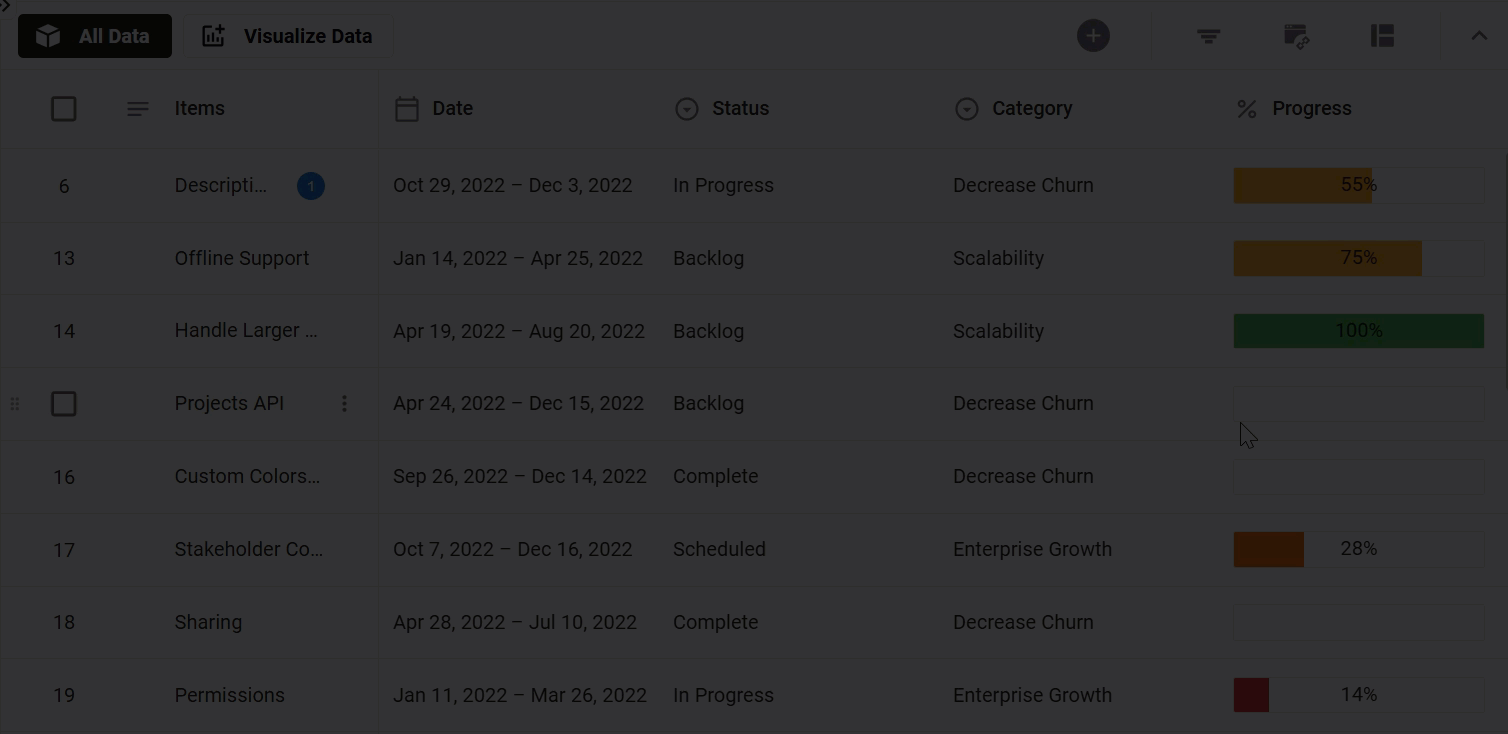This screenshot has height=734, width=1508.
Task: Open the Category column dropdown icon
Action: pos(966,109)
